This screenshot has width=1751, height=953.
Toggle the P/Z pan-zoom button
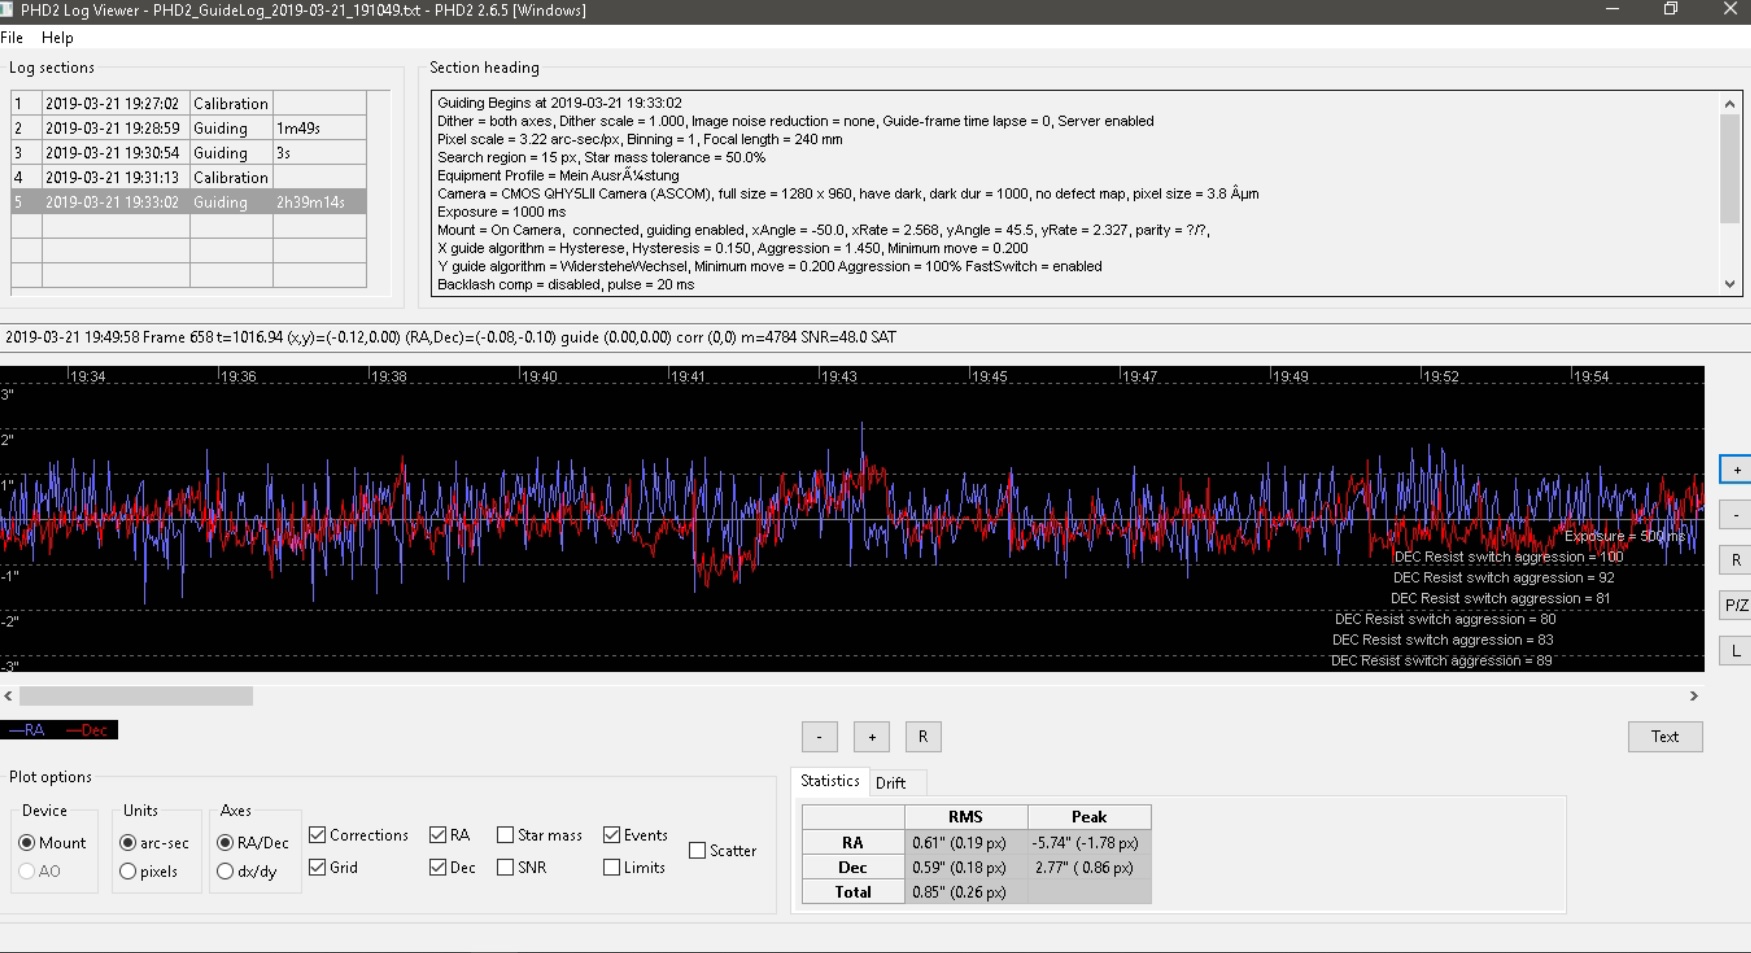[x=1736, y=605]
